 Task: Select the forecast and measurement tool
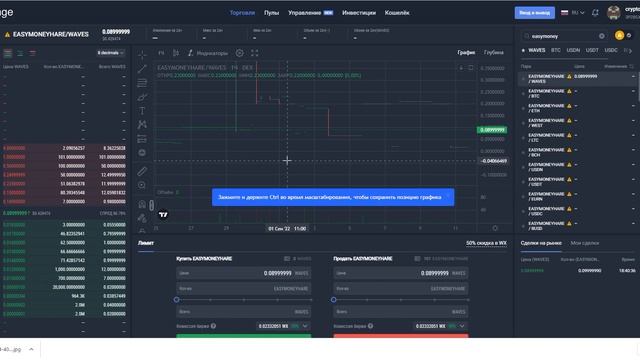pyautogui.click(x=142, y=139)
